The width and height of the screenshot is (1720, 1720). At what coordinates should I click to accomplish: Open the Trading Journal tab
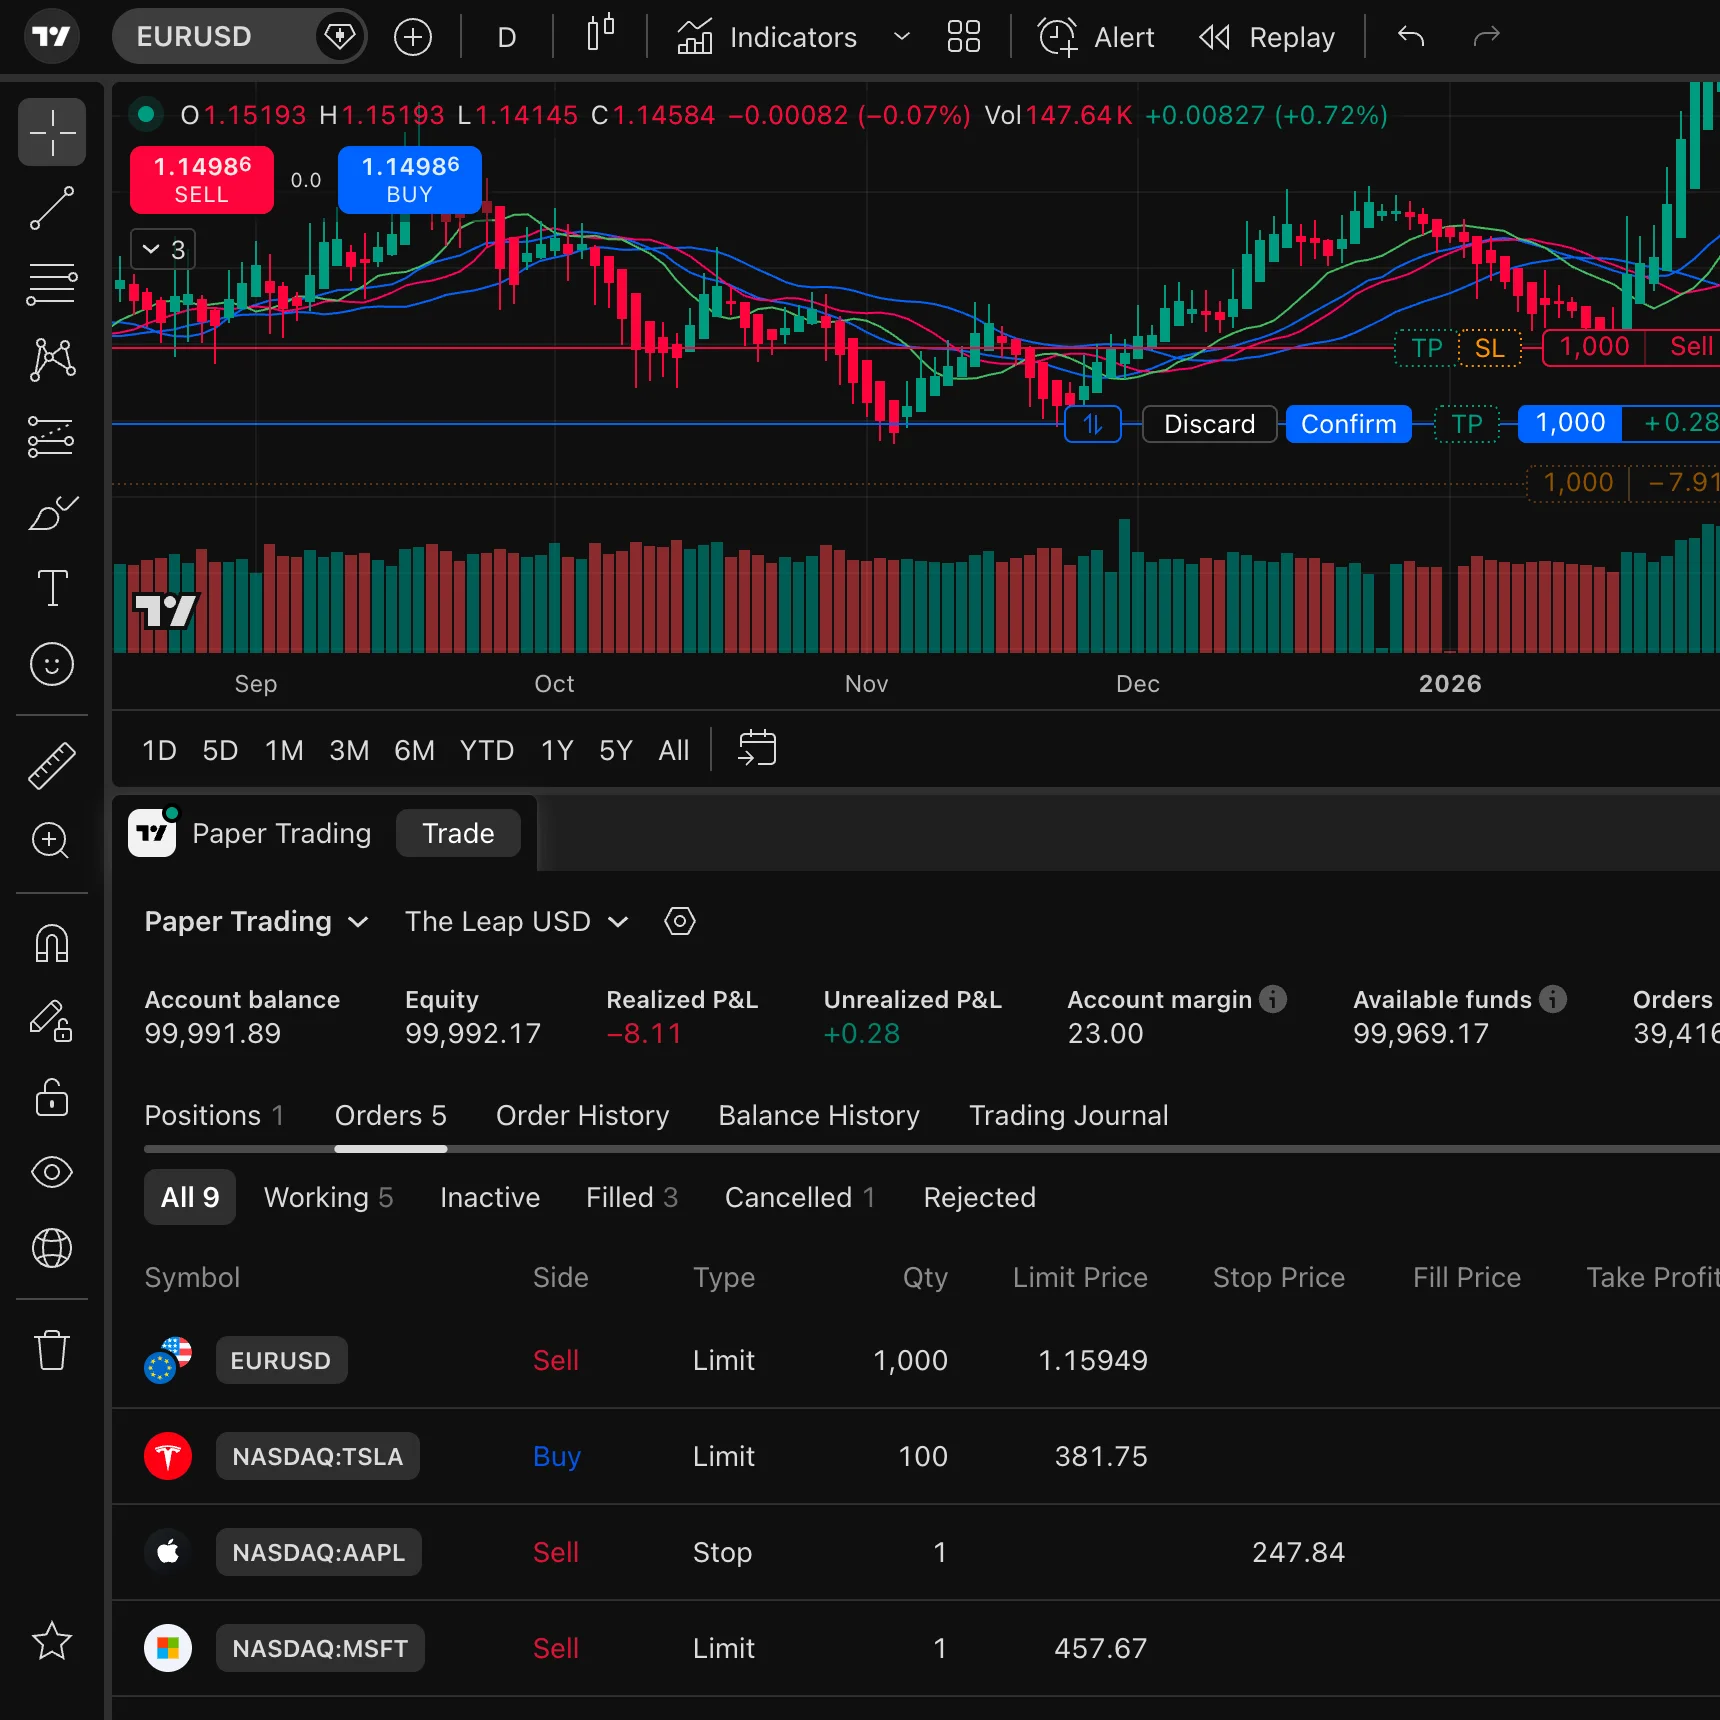coord(1069,1115)
